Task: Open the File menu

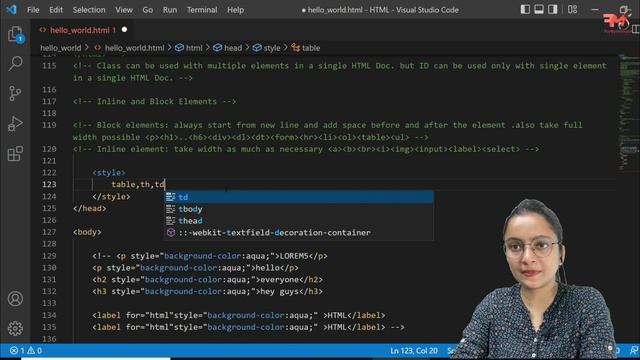Action: coord(33,10)
